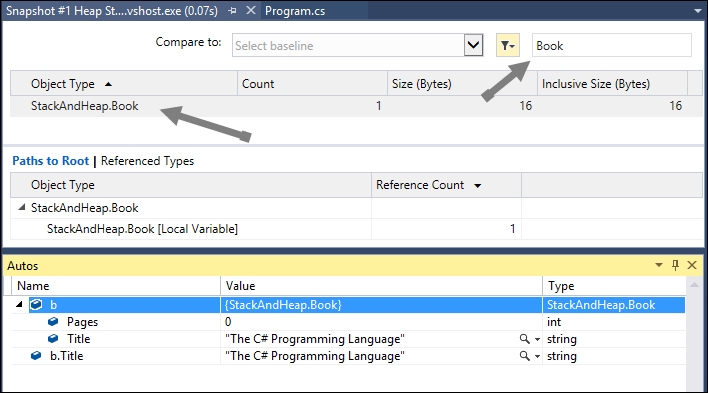This screenshot has height=393, width=708.
Task: Auto-hide Autos panel with pin icon
Action: coord(675,265)
